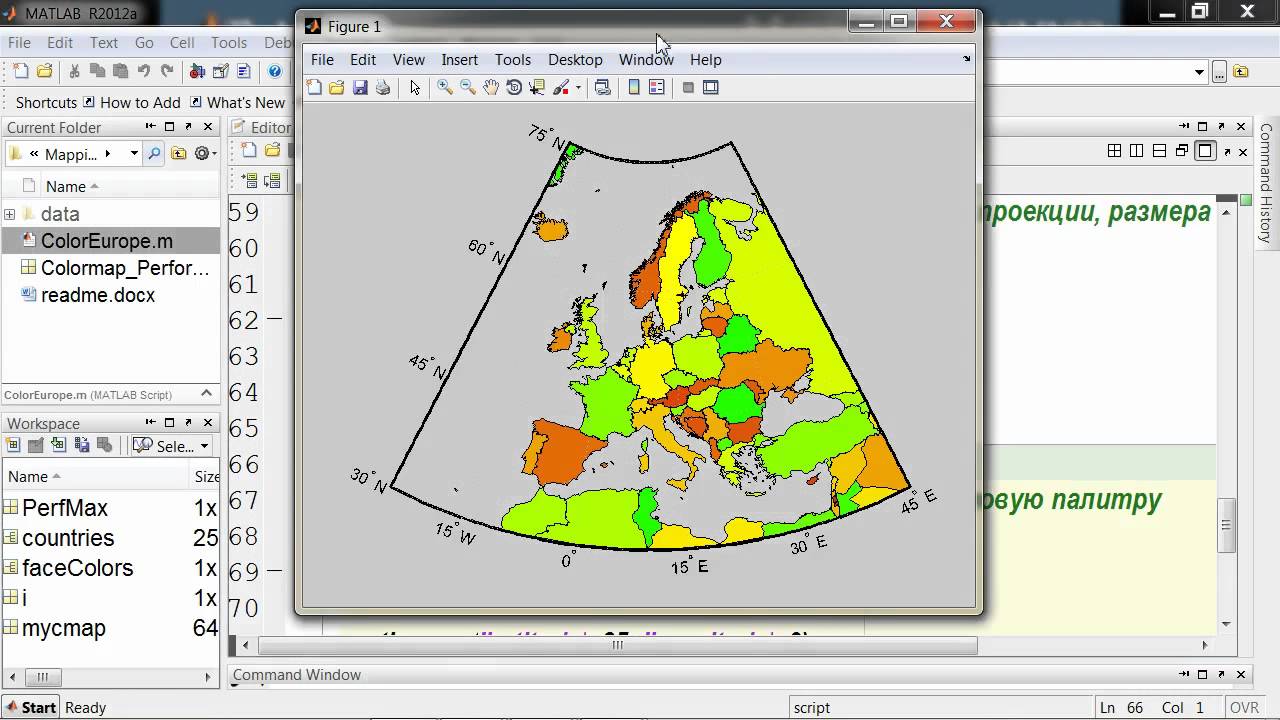
Task: Click New Variable icon in Workspace toolbar
Action: point(13,446)
